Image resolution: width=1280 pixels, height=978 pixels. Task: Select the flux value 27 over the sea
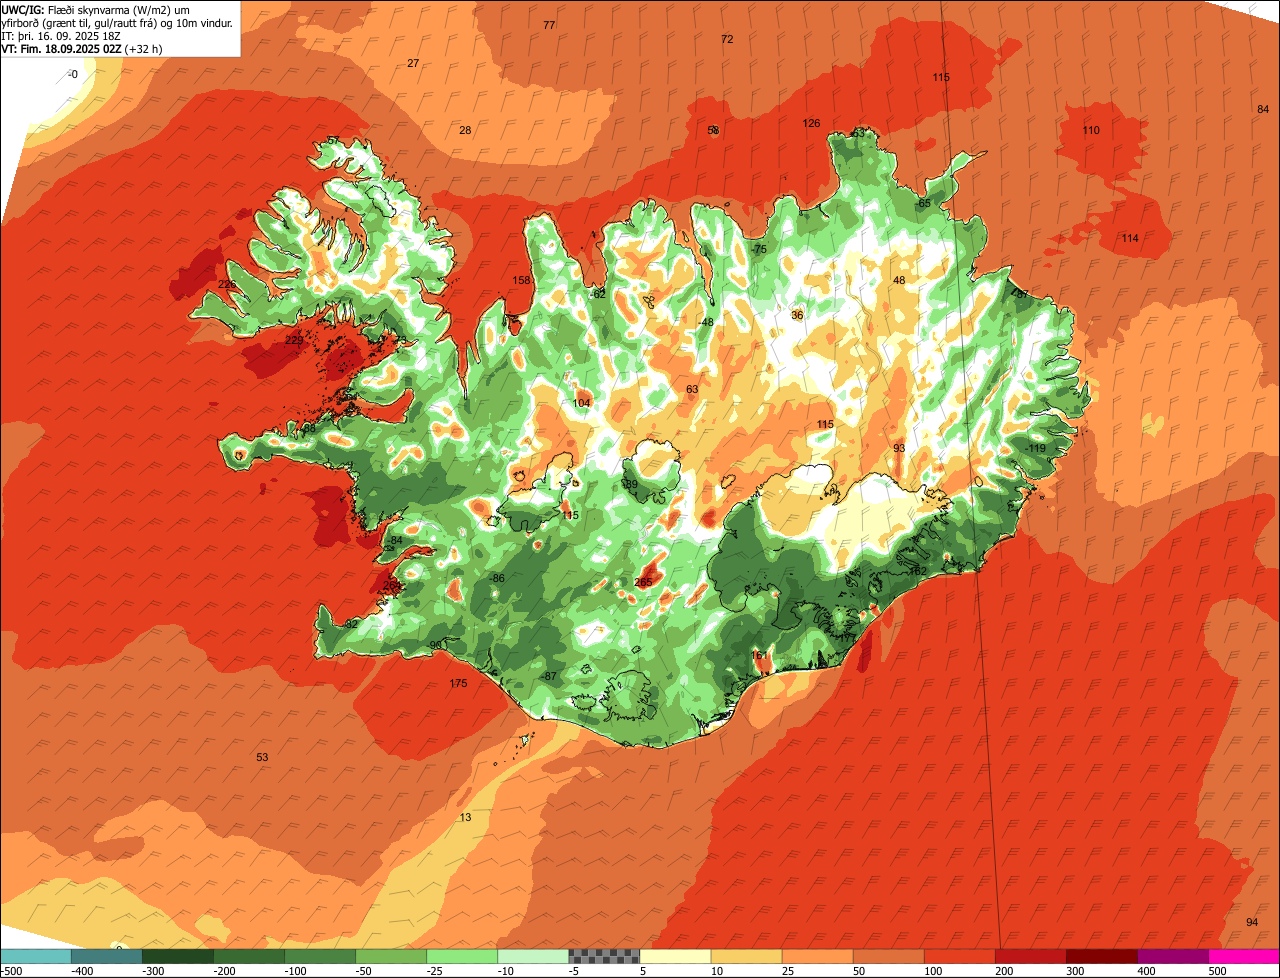[x=413, y=63]
